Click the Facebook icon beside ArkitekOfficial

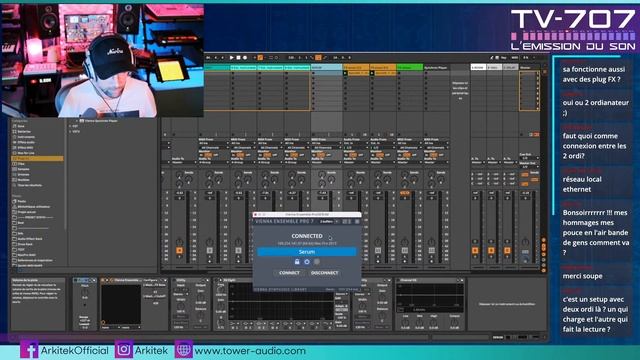pyautogui.click(x=29, y=350)
